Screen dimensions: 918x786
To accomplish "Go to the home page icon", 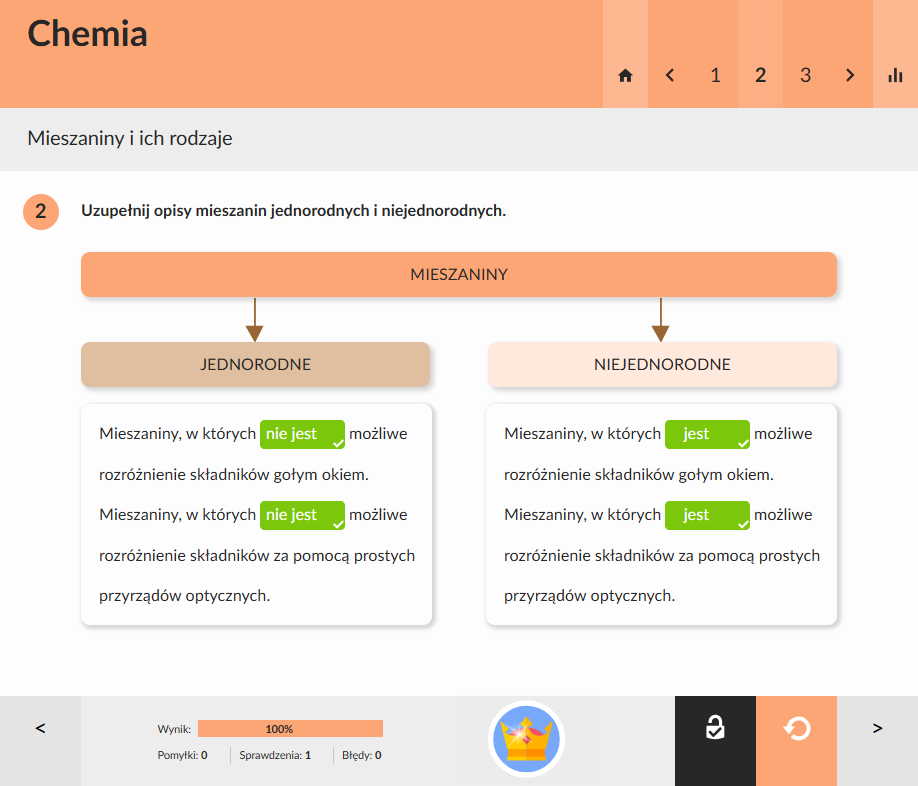I will click(x=625, y=75).
